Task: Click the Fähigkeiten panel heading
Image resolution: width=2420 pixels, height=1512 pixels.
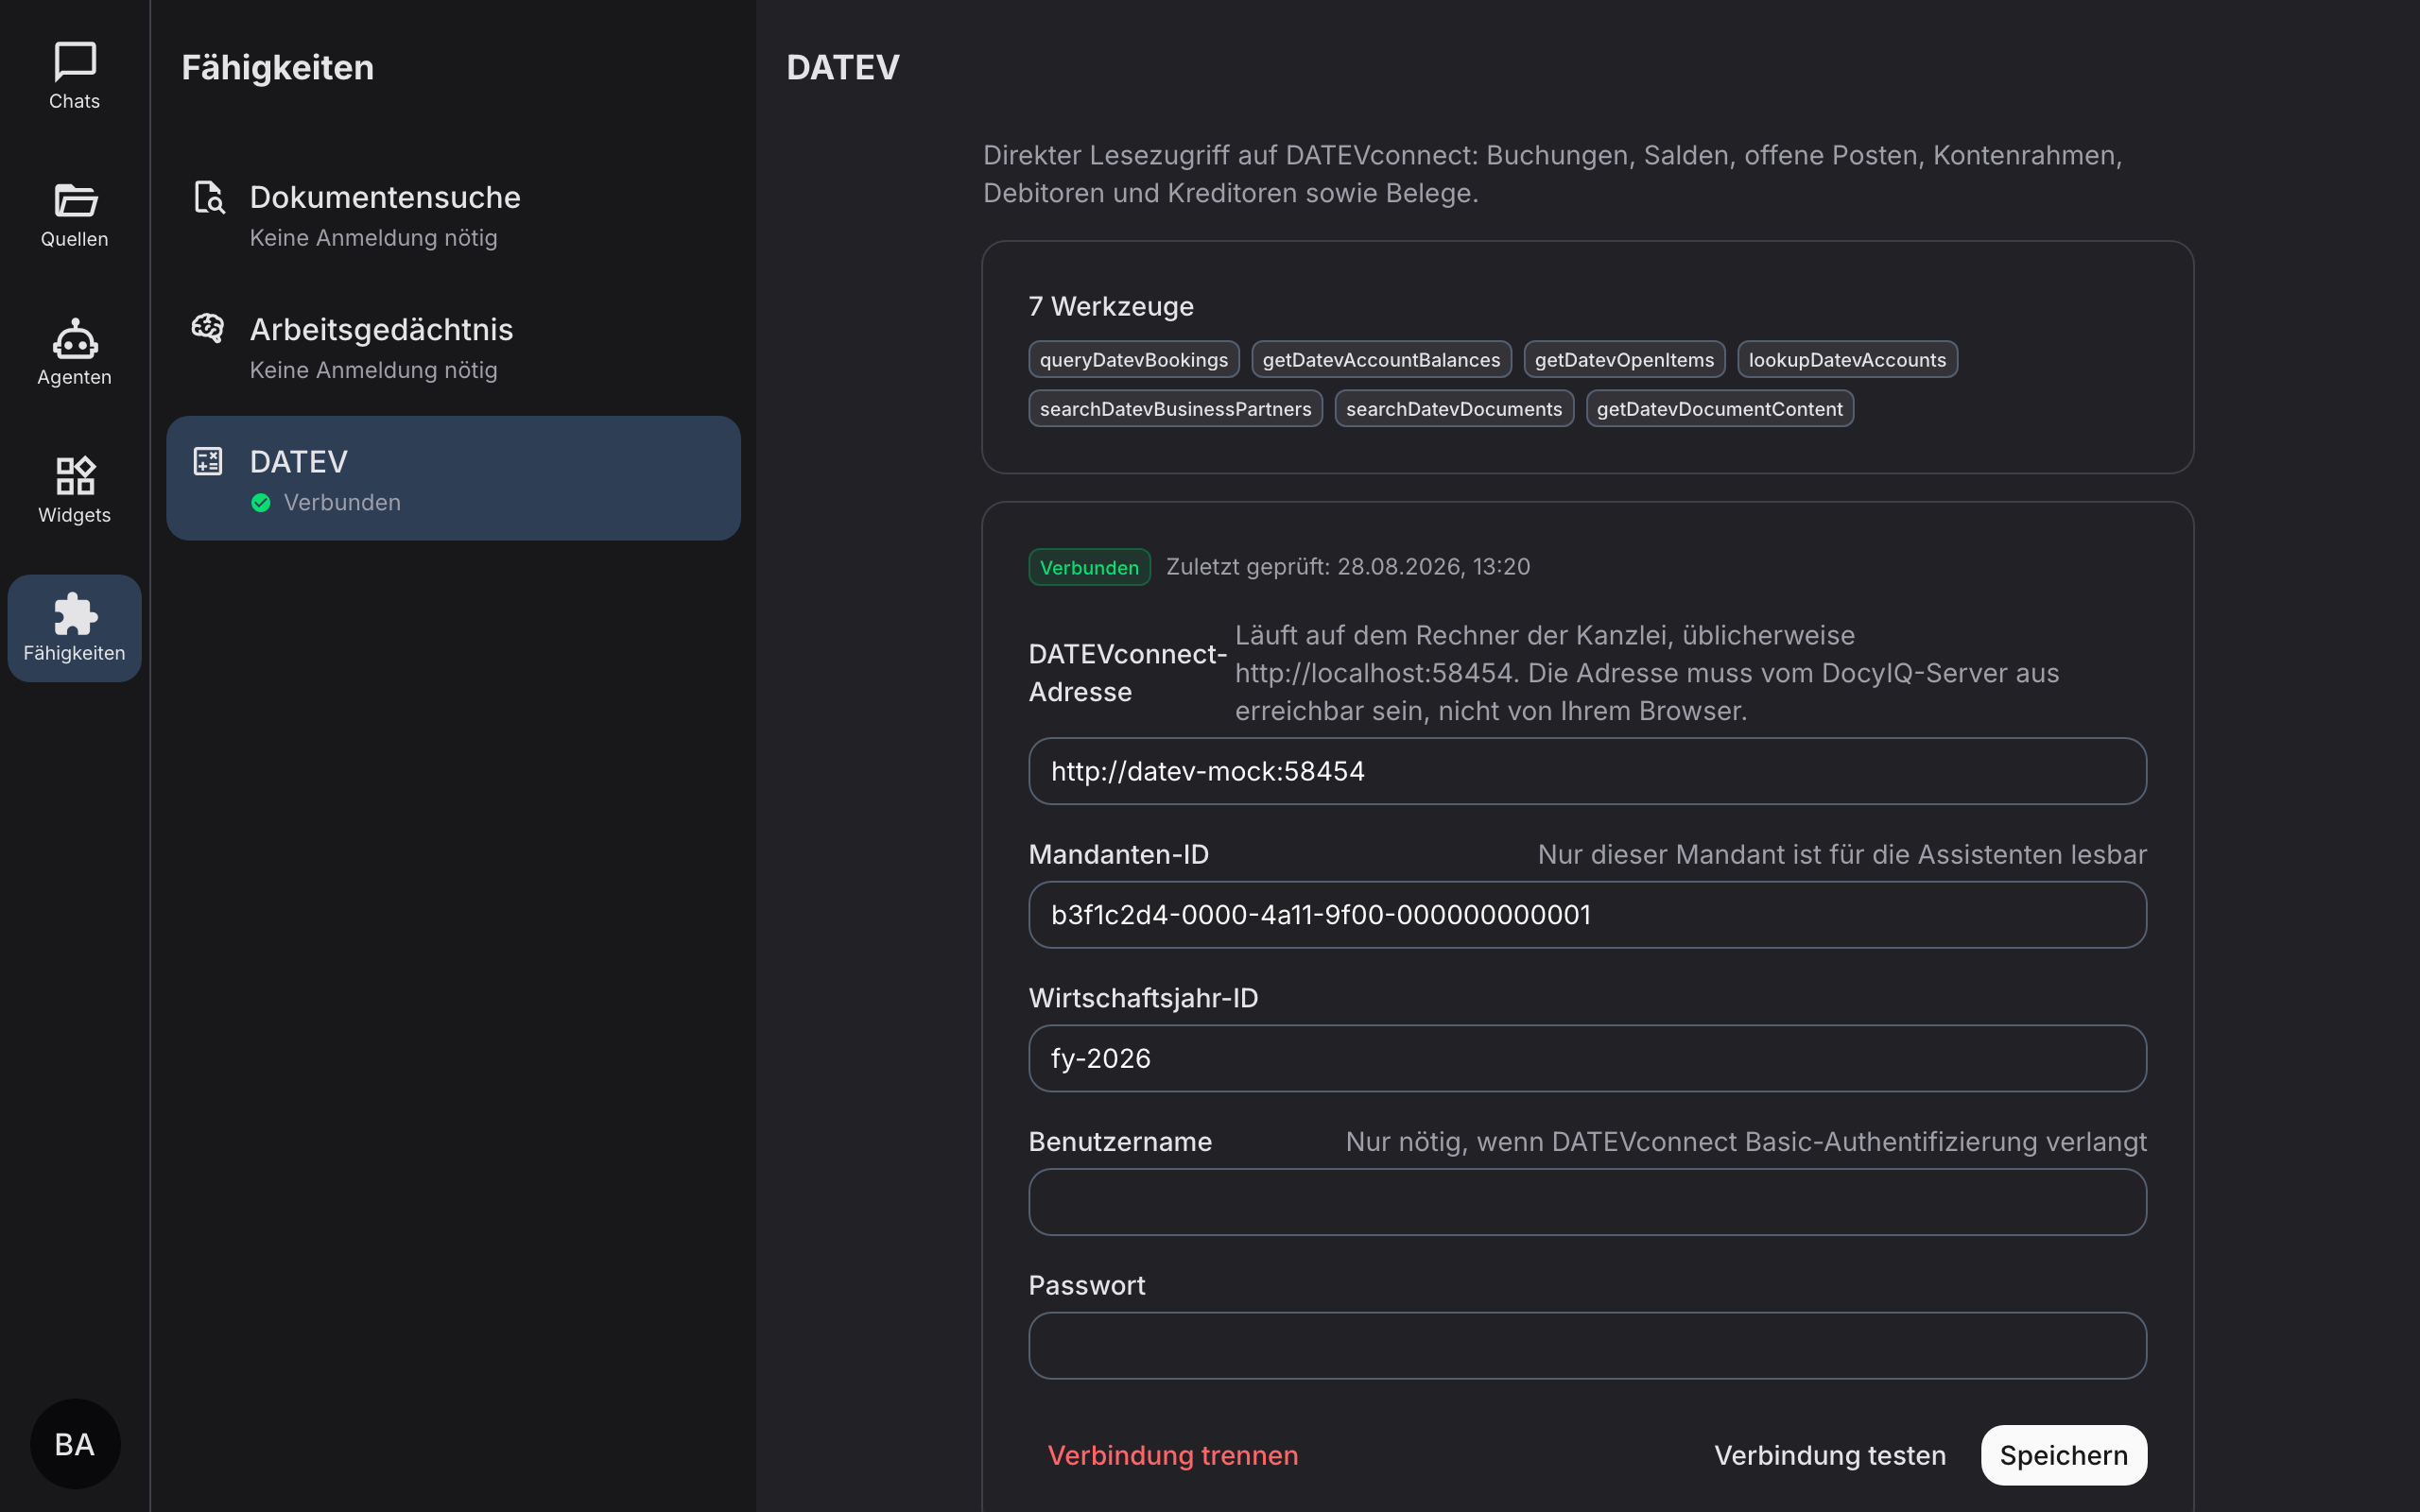Action: click(x=278, y=67)
